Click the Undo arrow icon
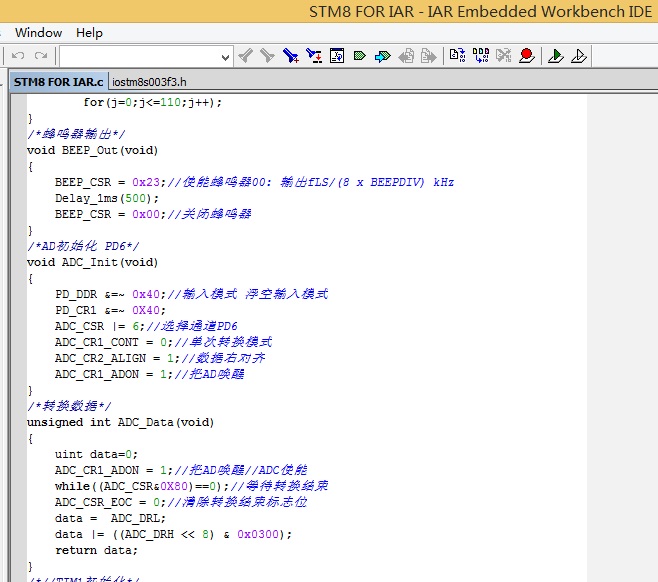Viewport: 658px width, 582px height. click(x=18, y=55)
